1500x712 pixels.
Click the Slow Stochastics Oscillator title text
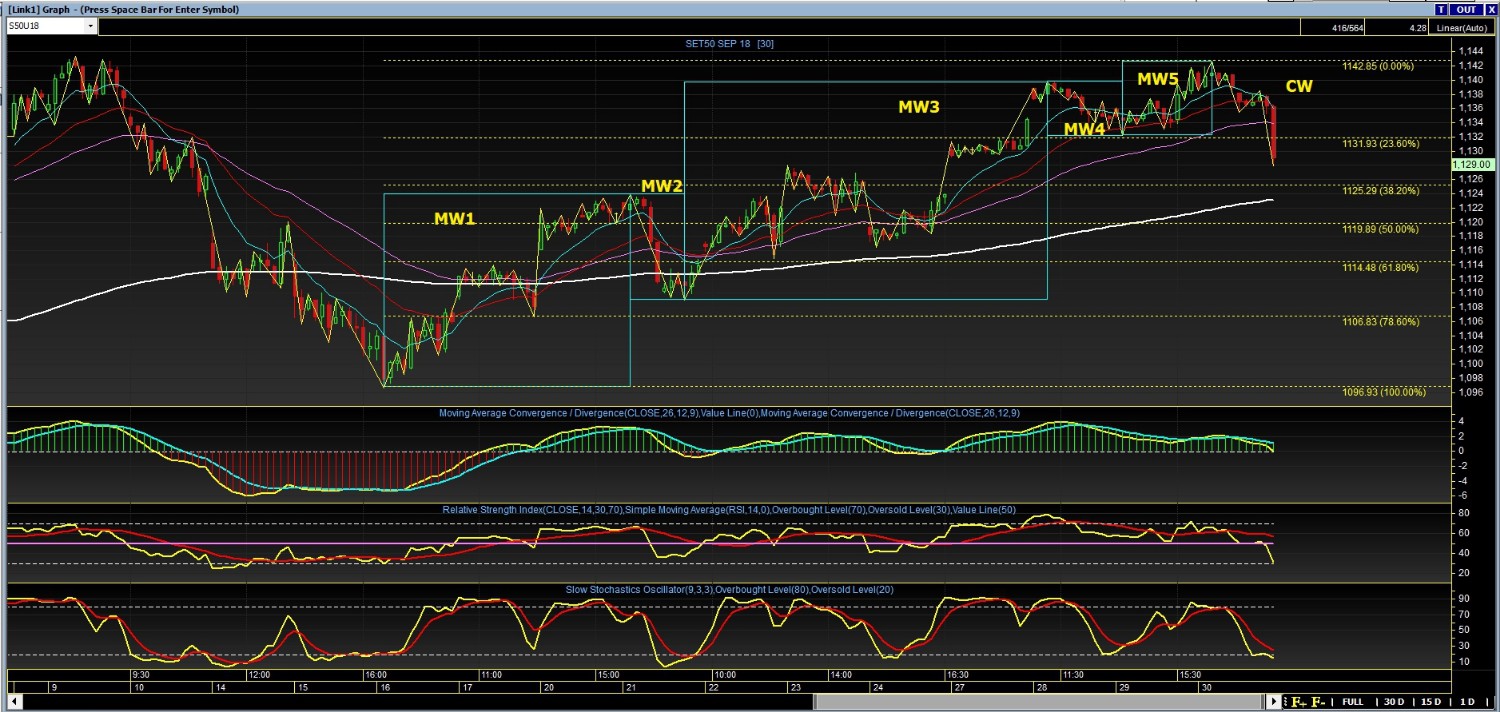coord(729,589)
